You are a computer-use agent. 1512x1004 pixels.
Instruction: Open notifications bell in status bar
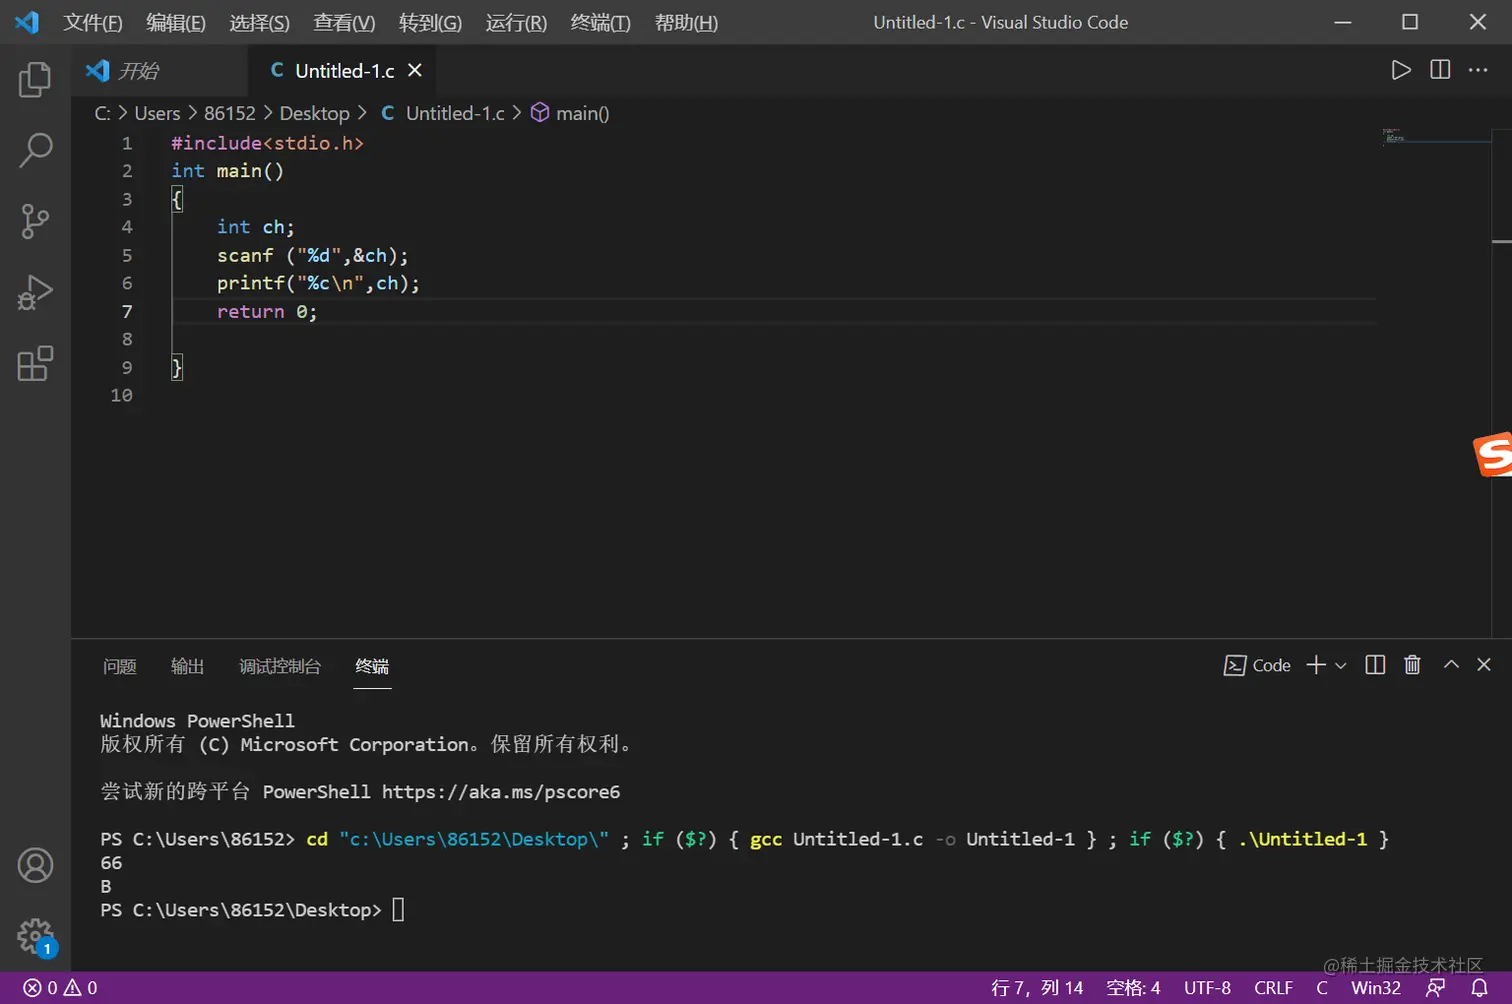(1480, 988)
